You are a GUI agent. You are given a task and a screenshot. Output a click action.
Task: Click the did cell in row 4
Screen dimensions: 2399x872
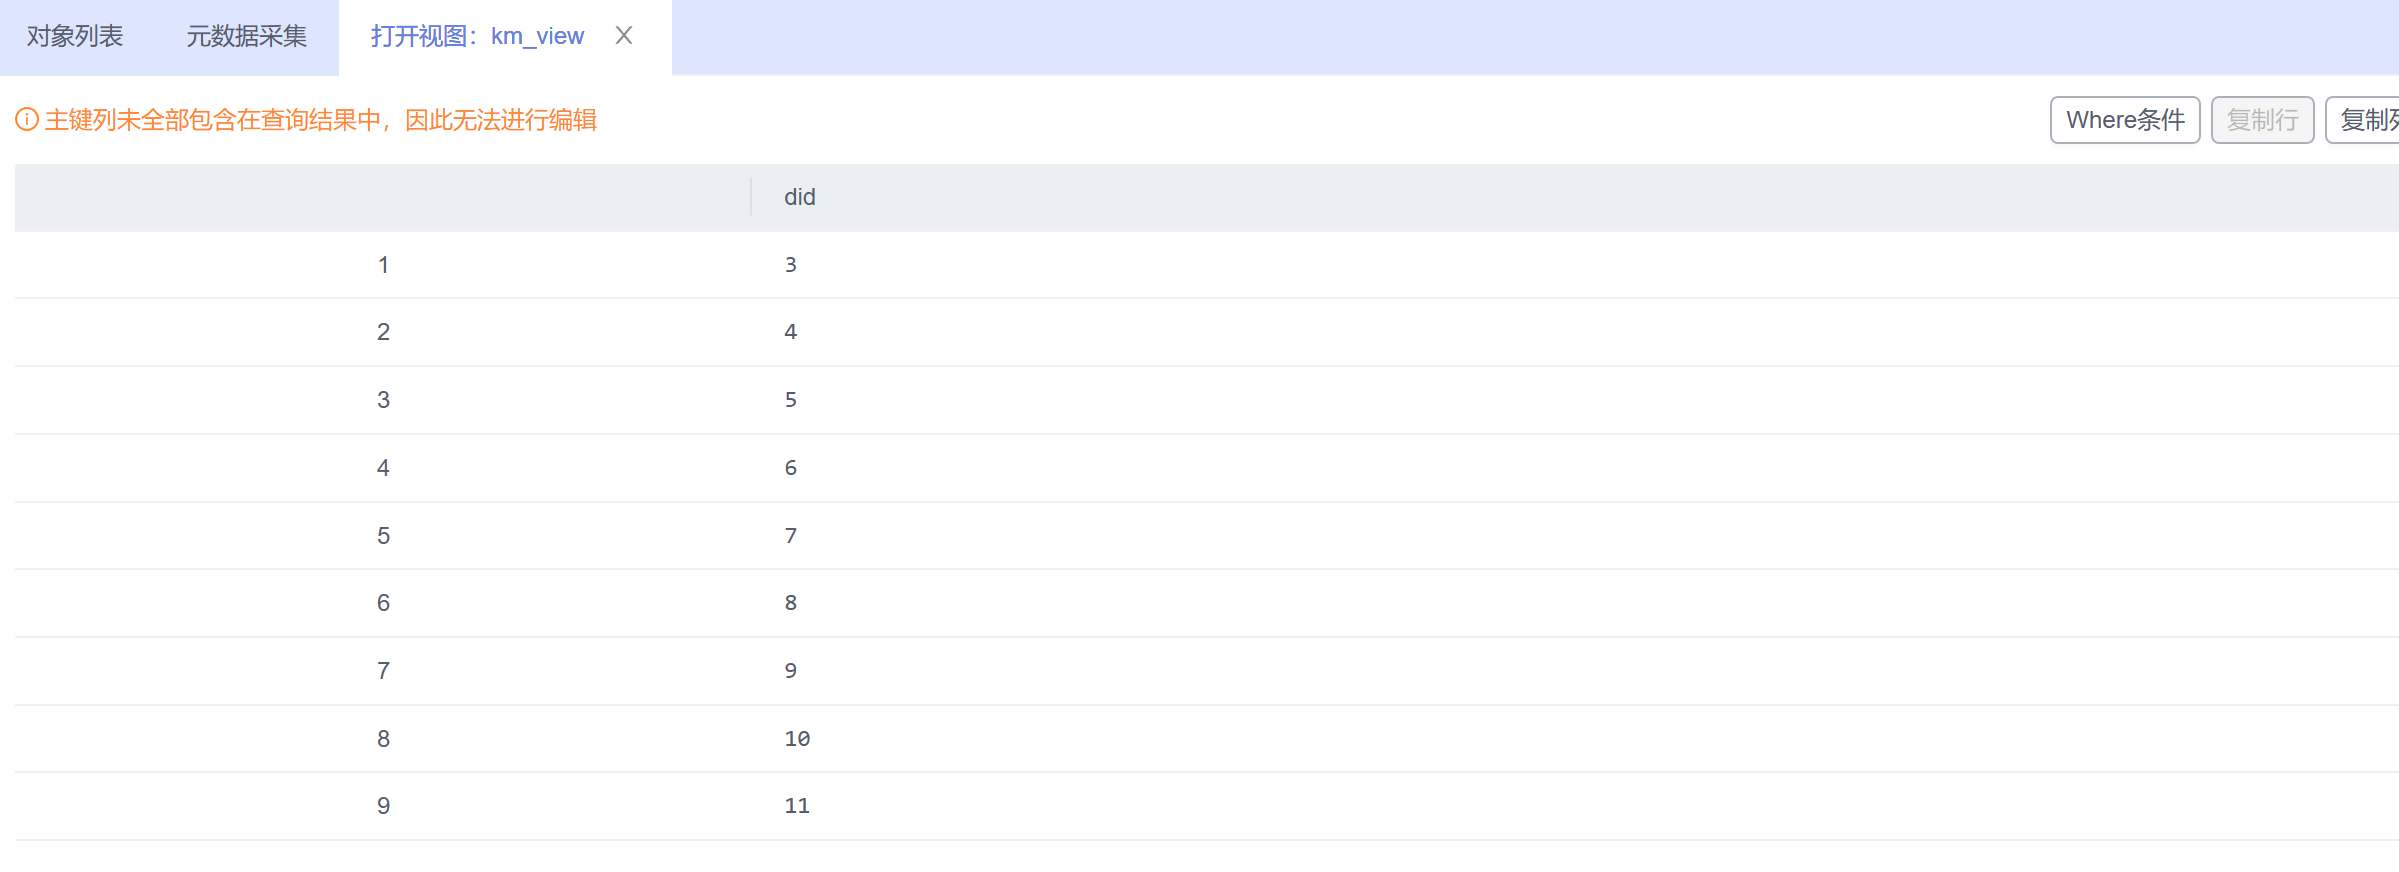[x=1575, y=468]
